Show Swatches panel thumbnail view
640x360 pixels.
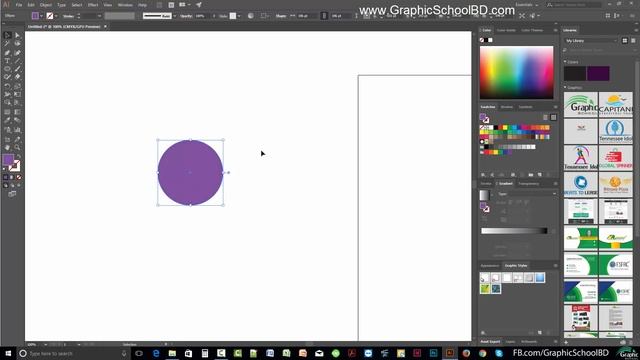tap(553, 118)
